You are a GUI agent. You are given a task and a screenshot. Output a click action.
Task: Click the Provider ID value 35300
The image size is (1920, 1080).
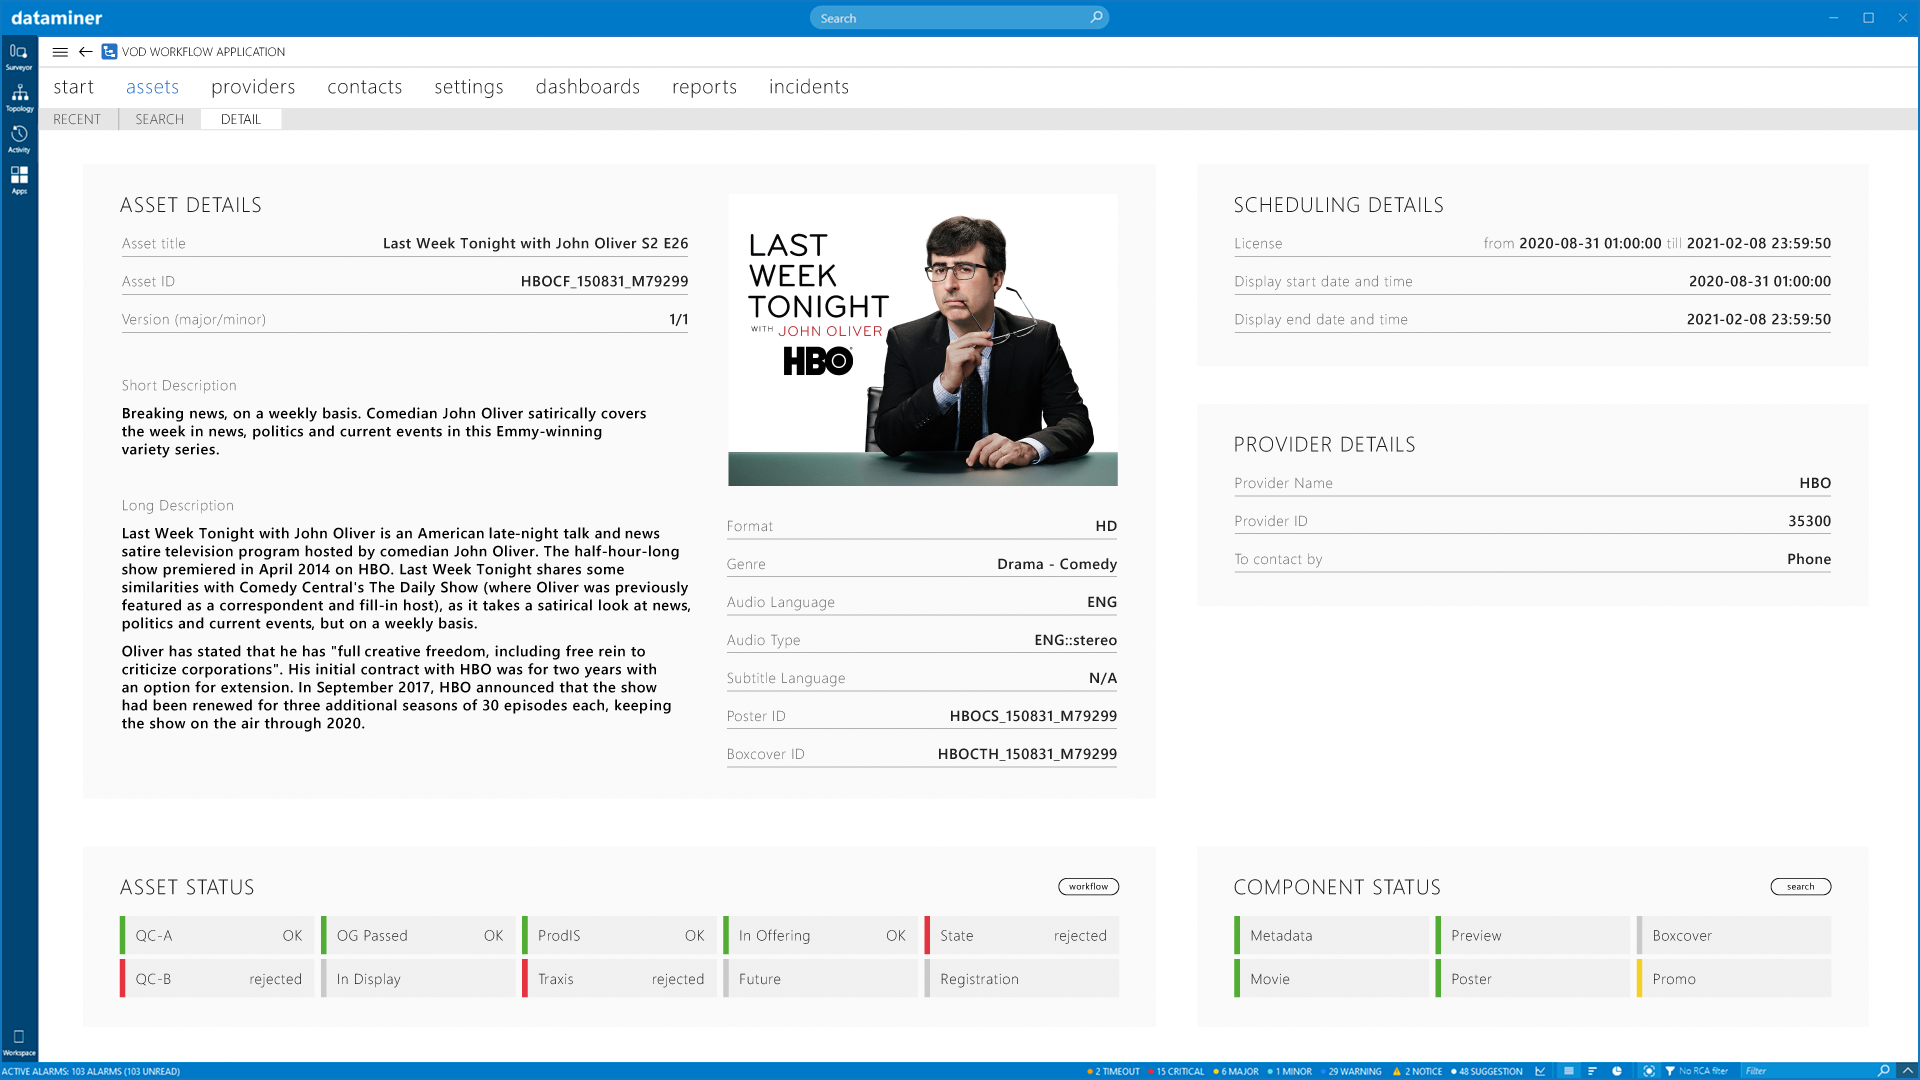[1809, 521]
